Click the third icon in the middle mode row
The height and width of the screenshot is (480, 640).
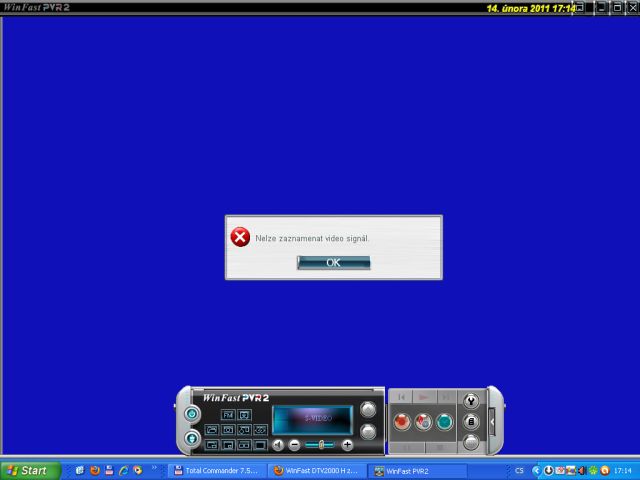tap(244, 430)
